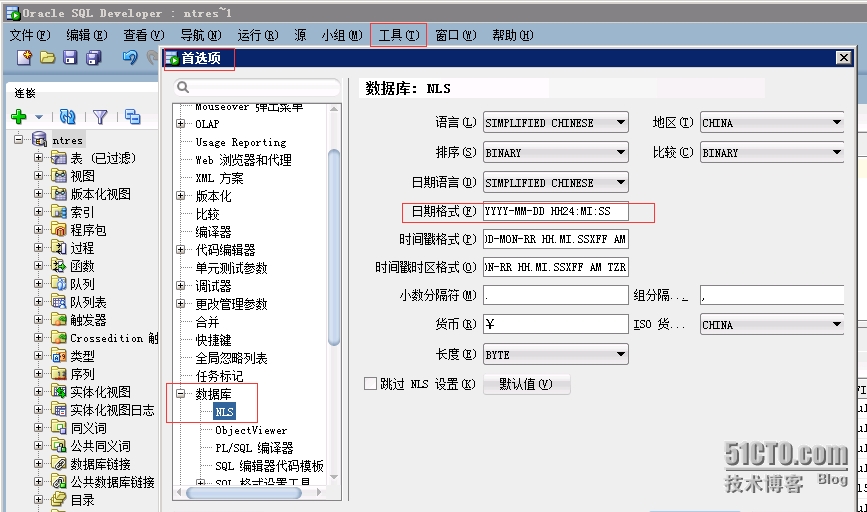This screenshot has height=512, width=867.
Task: Click the 函数 function icon
Action: pyautogui.click(x=59, y=267)
